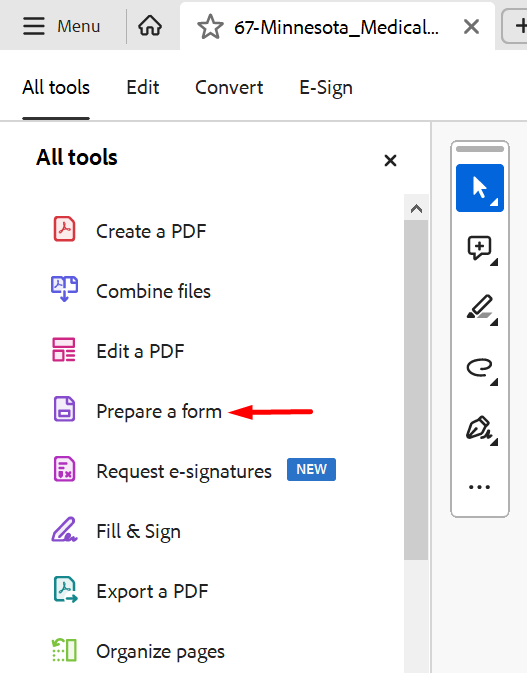The height and width of the screenshot is (673, 527).
Task: Close the All tools panel
Action: [390, 161]
